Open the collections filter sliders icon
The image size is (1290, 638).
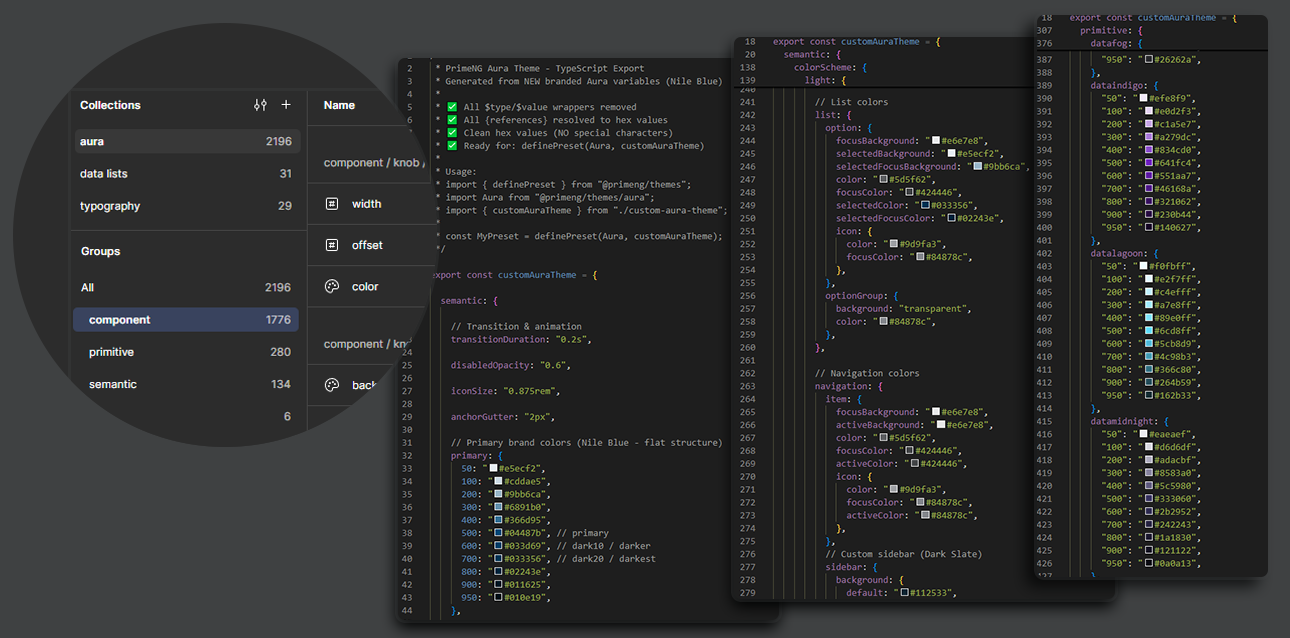tap(260, 105)
